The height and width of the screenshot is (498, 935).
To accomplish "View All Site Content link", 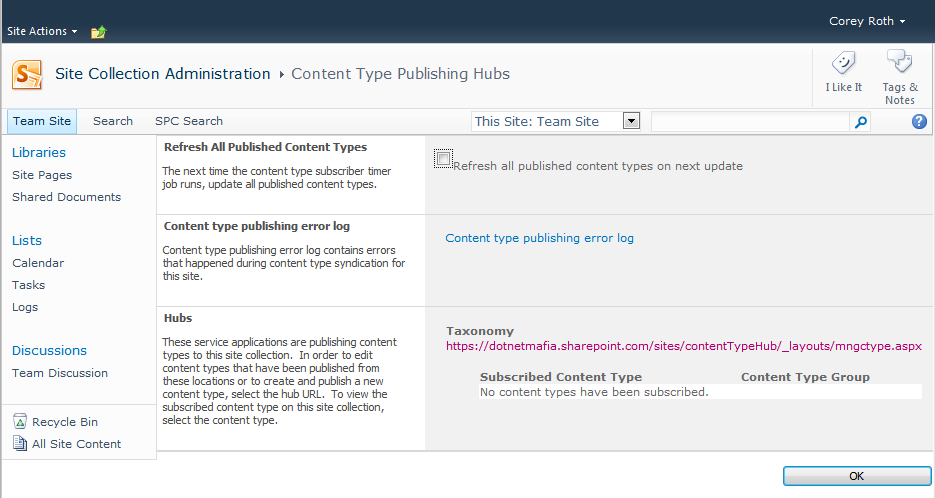I will [x=76, y=444].
